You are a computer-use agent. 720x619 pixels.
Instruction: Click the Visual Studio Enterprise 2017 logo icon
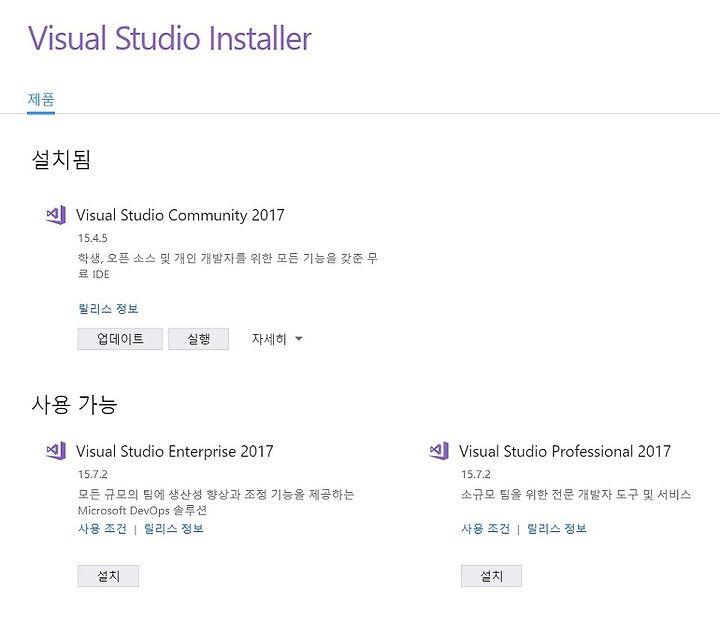pyautogui.click(x=56, y=450)
